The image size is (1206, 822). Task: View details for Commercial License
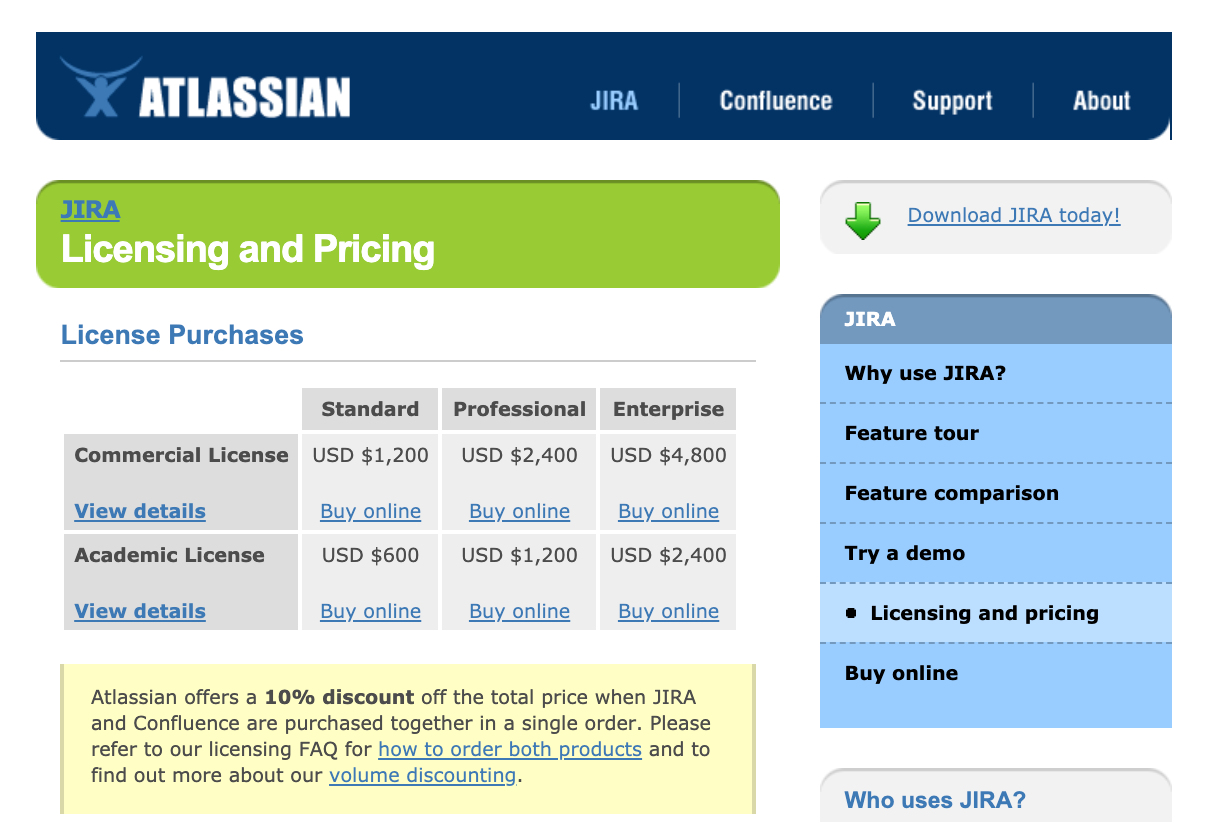click(140, 511)
